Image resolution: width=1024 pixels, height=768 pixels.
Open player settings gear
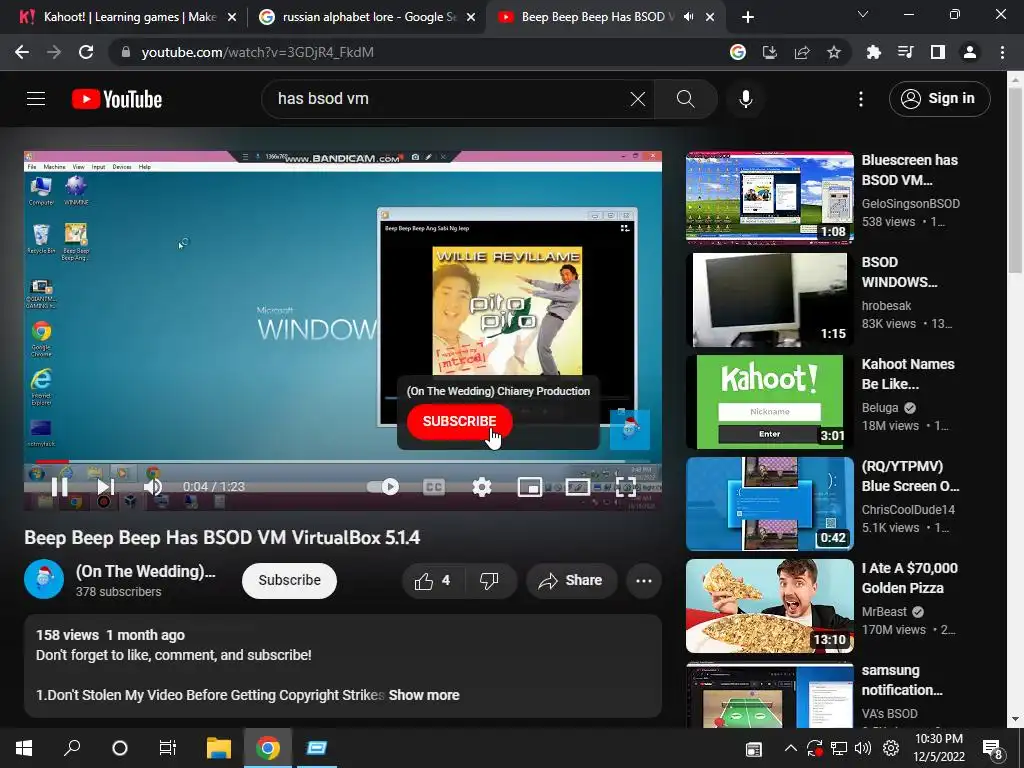482,487
